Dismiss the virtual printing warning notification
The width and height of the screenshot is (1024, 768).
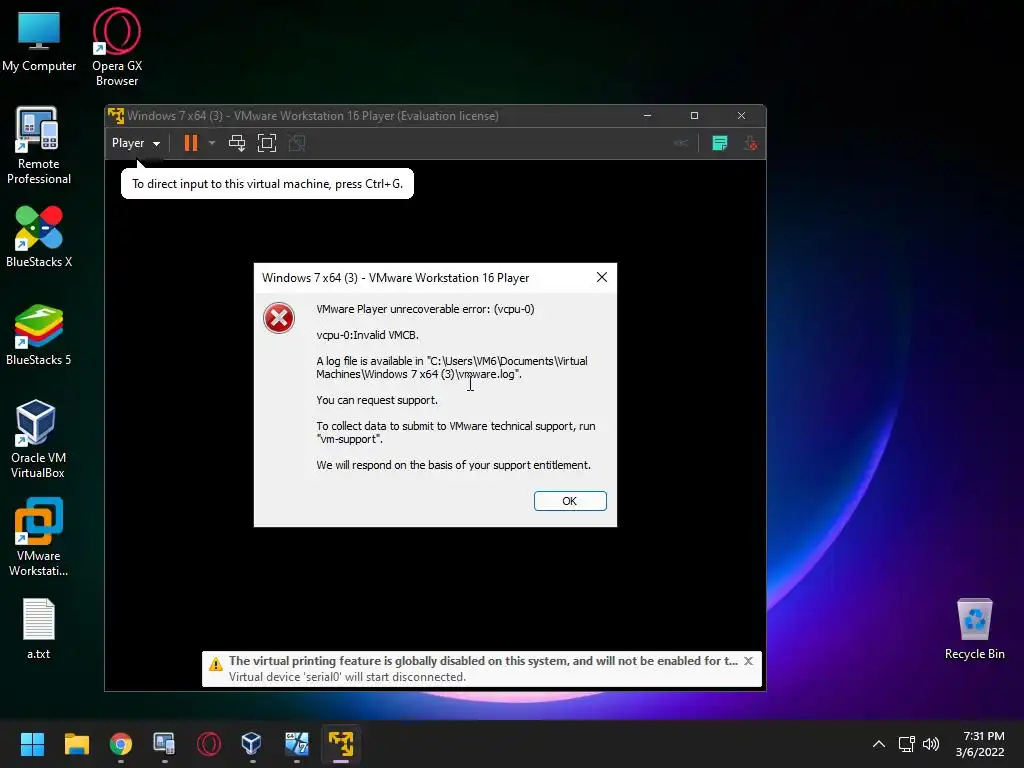click(x=748, y=661)
